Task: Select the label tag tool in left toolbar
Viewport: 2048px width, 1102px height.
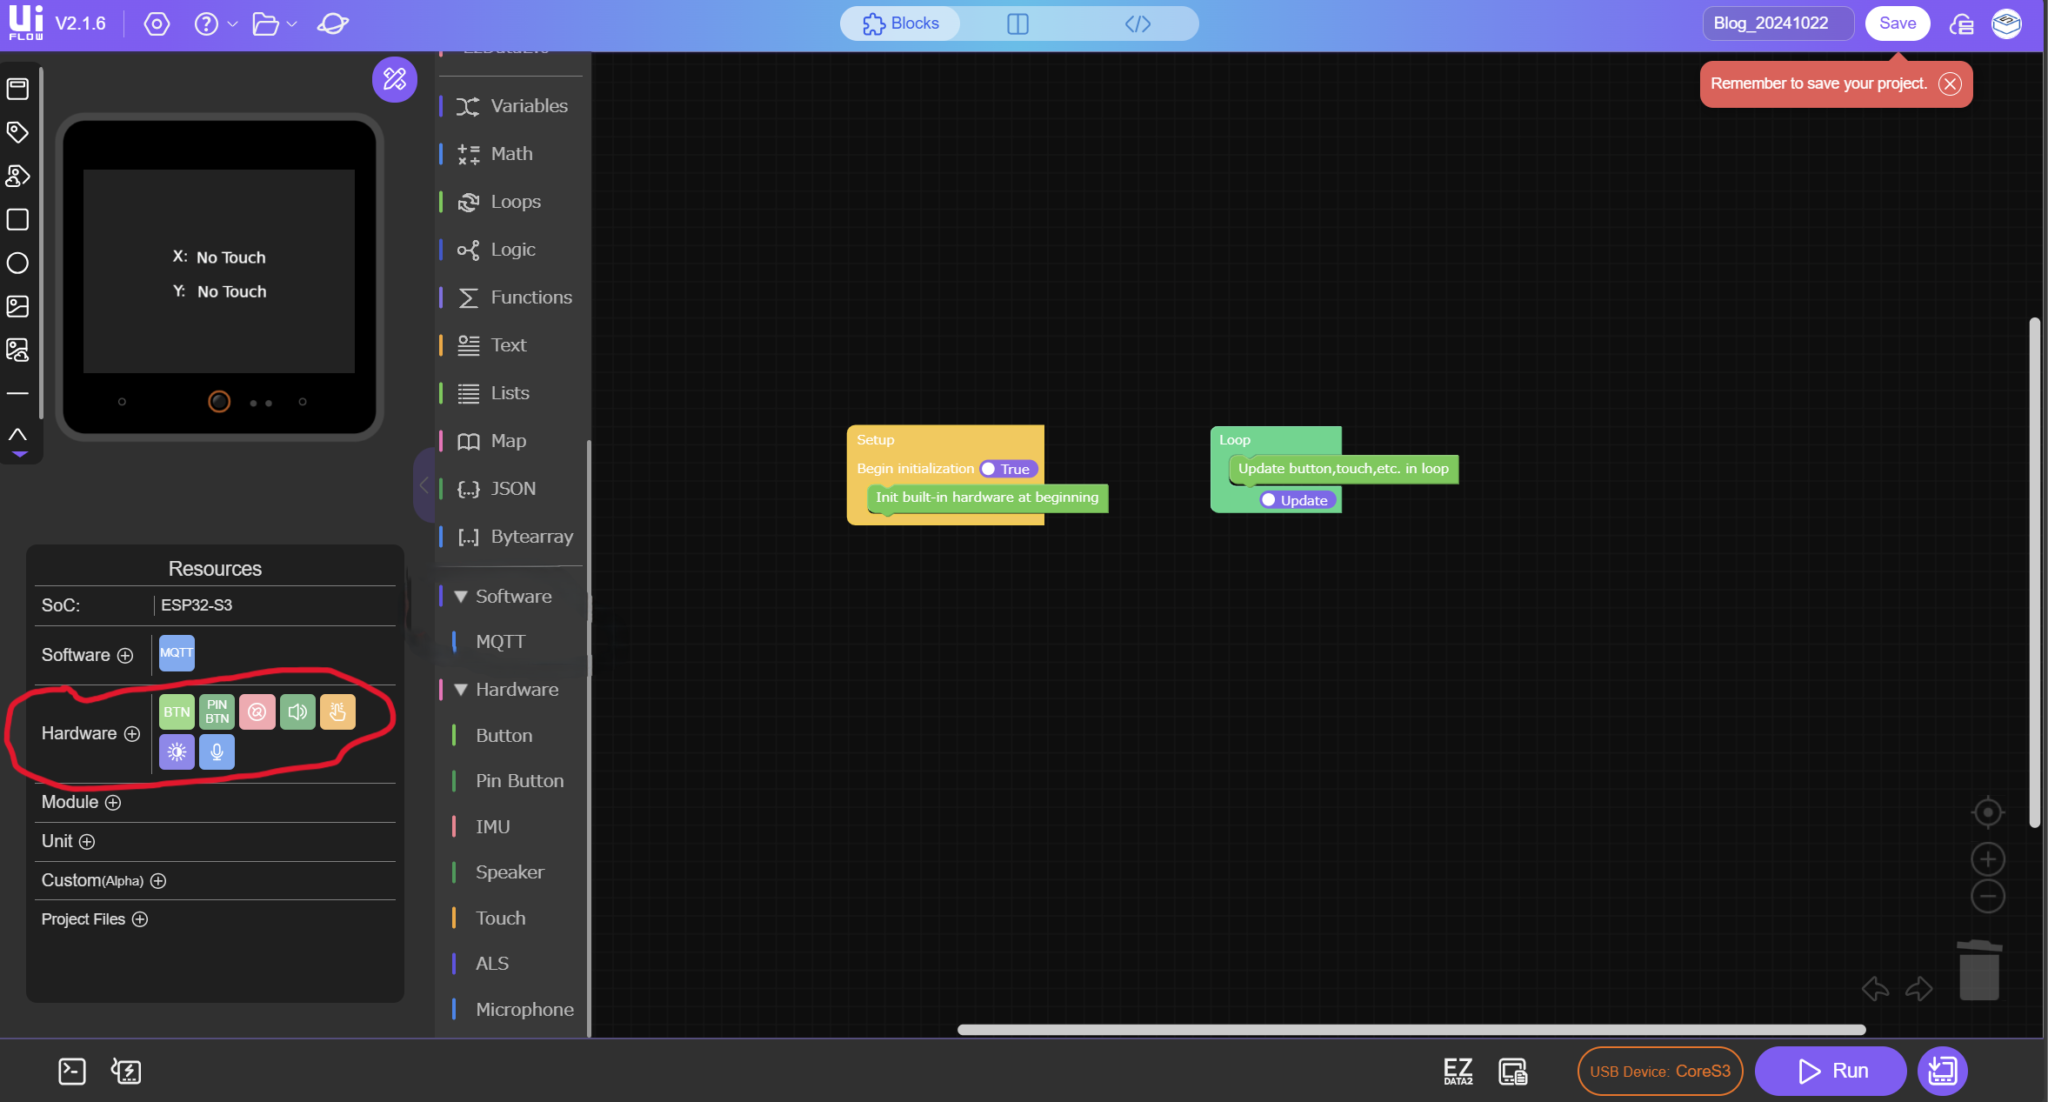Action: click(17, 131)
